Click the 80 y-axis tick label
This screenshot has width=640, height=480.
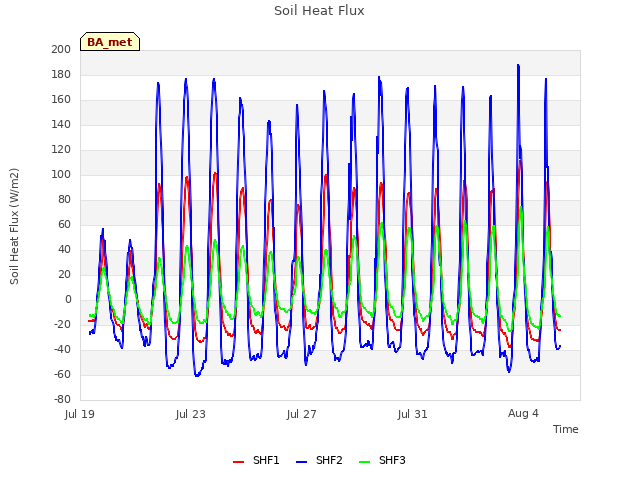[64, 199]
